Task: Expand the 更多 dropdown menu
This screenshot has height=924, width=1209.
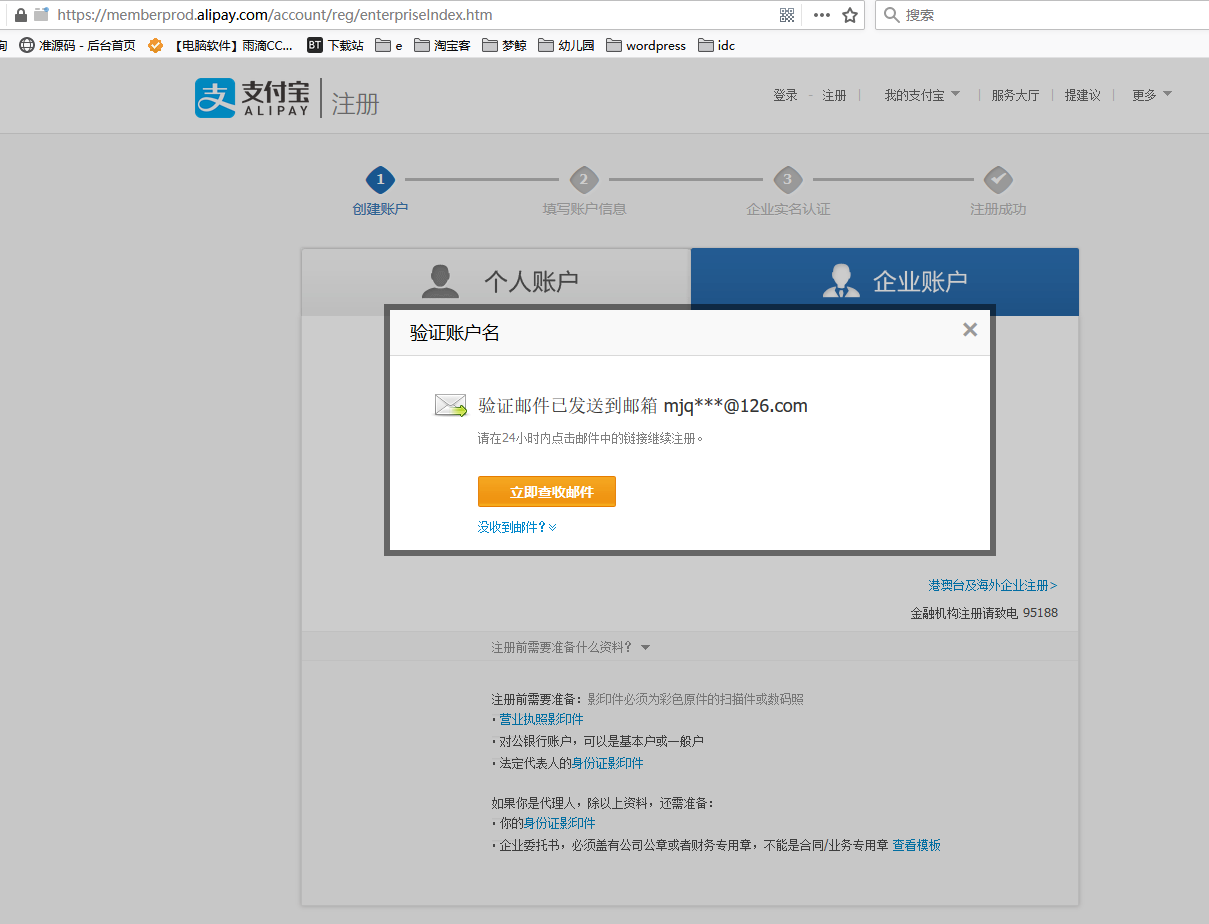Action: 1152,95
